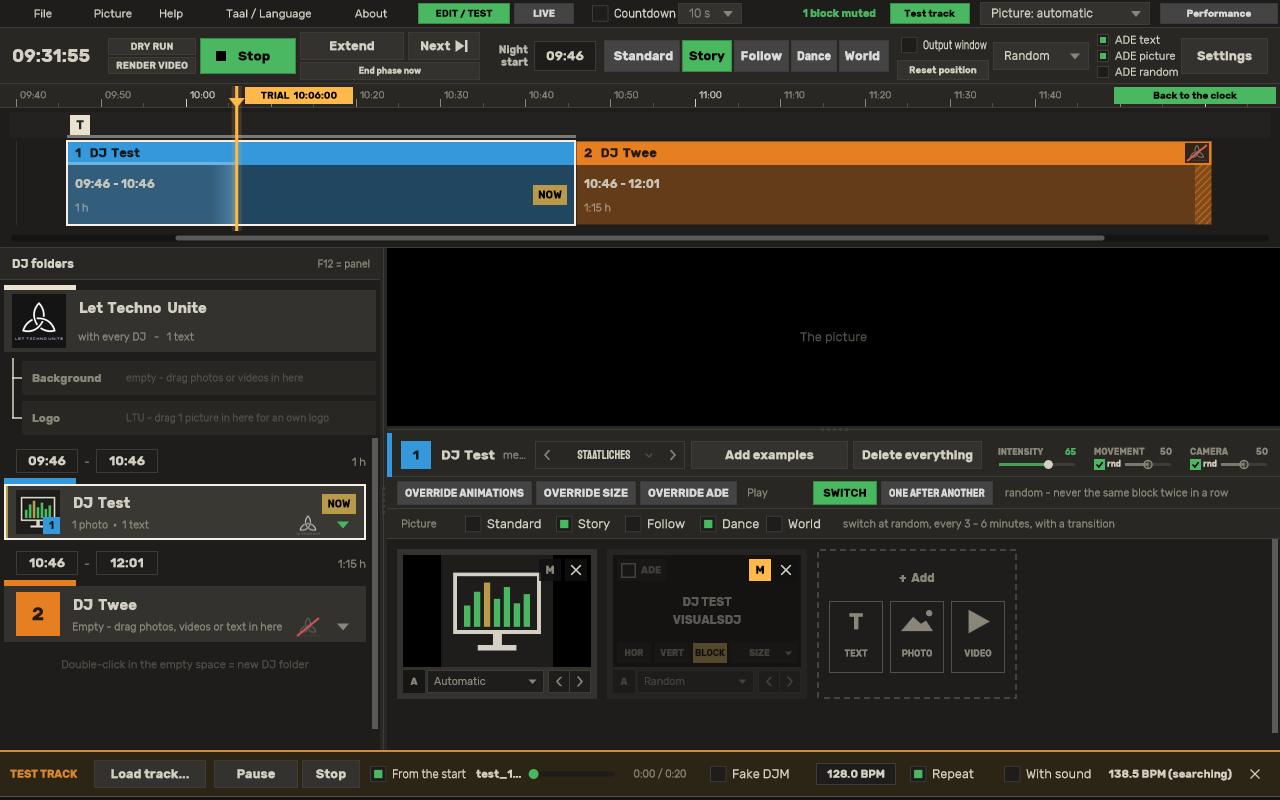Open the countdown 10 s dropdown
Image resolution: width=1280 pixels, height=800 pixels.
(710, 14)
